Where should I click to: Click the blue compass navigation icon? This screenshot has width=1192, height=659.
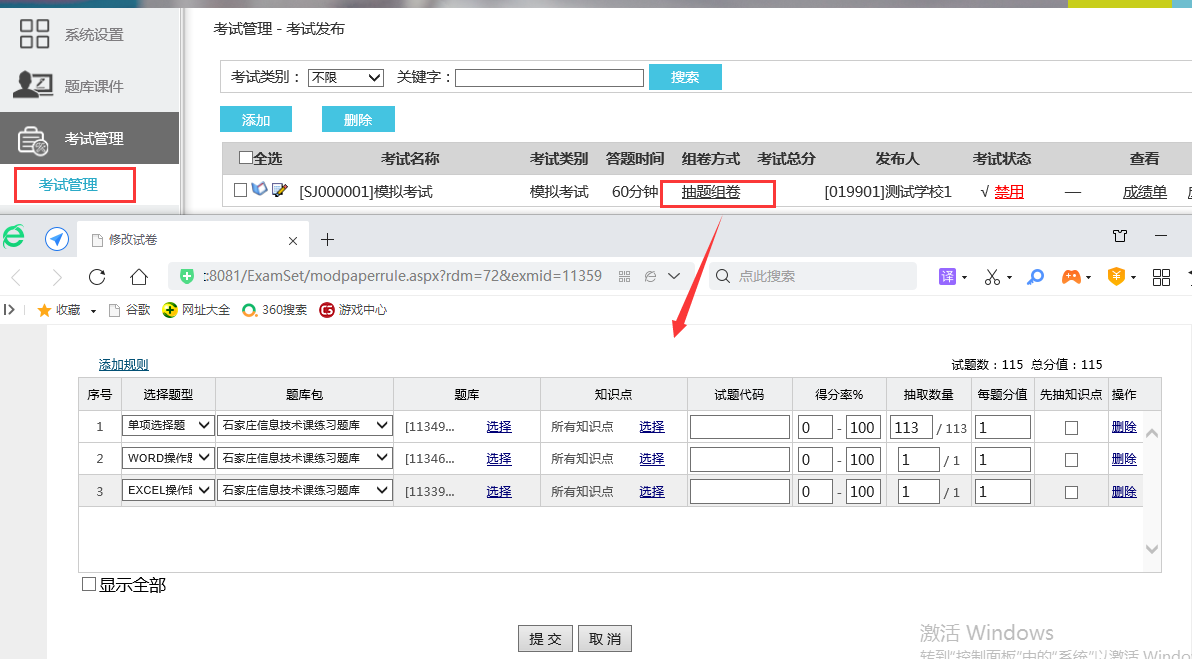(x=57, y=239)
